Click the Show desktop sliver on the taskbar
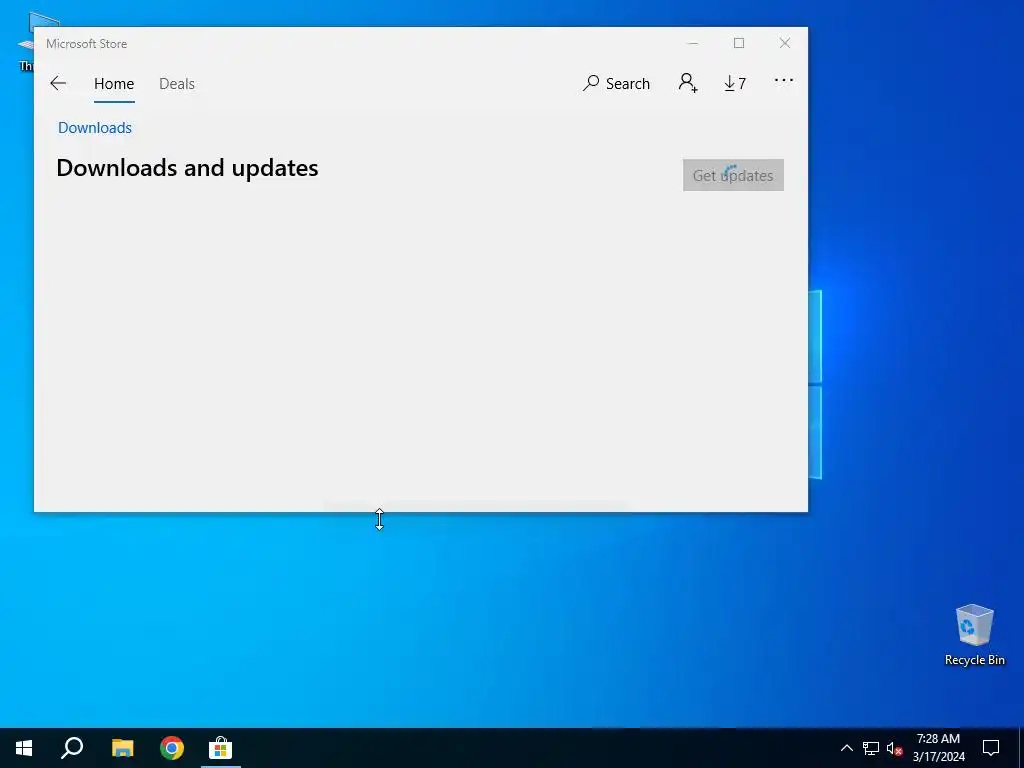 coord(1021,748)
